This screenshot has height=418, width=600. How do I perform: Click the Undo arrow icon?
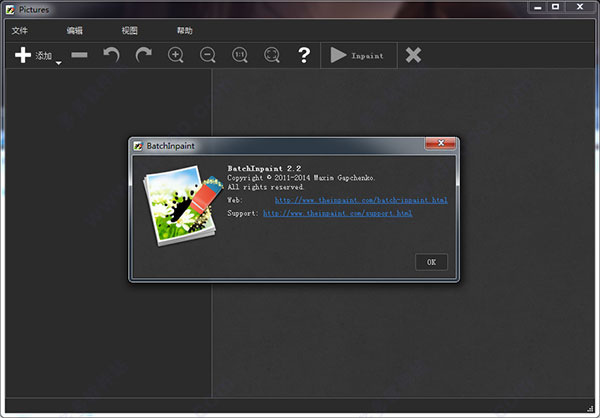pyautogui.click(x=111, y=55)
